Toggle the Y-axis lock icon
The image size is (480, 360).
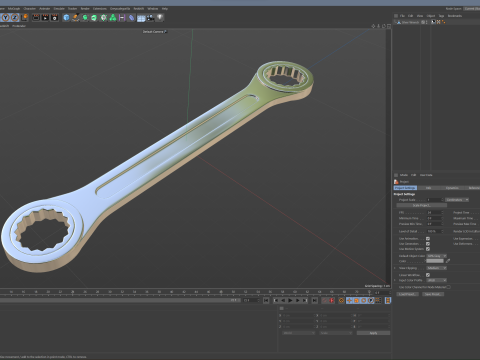(6, 17)
